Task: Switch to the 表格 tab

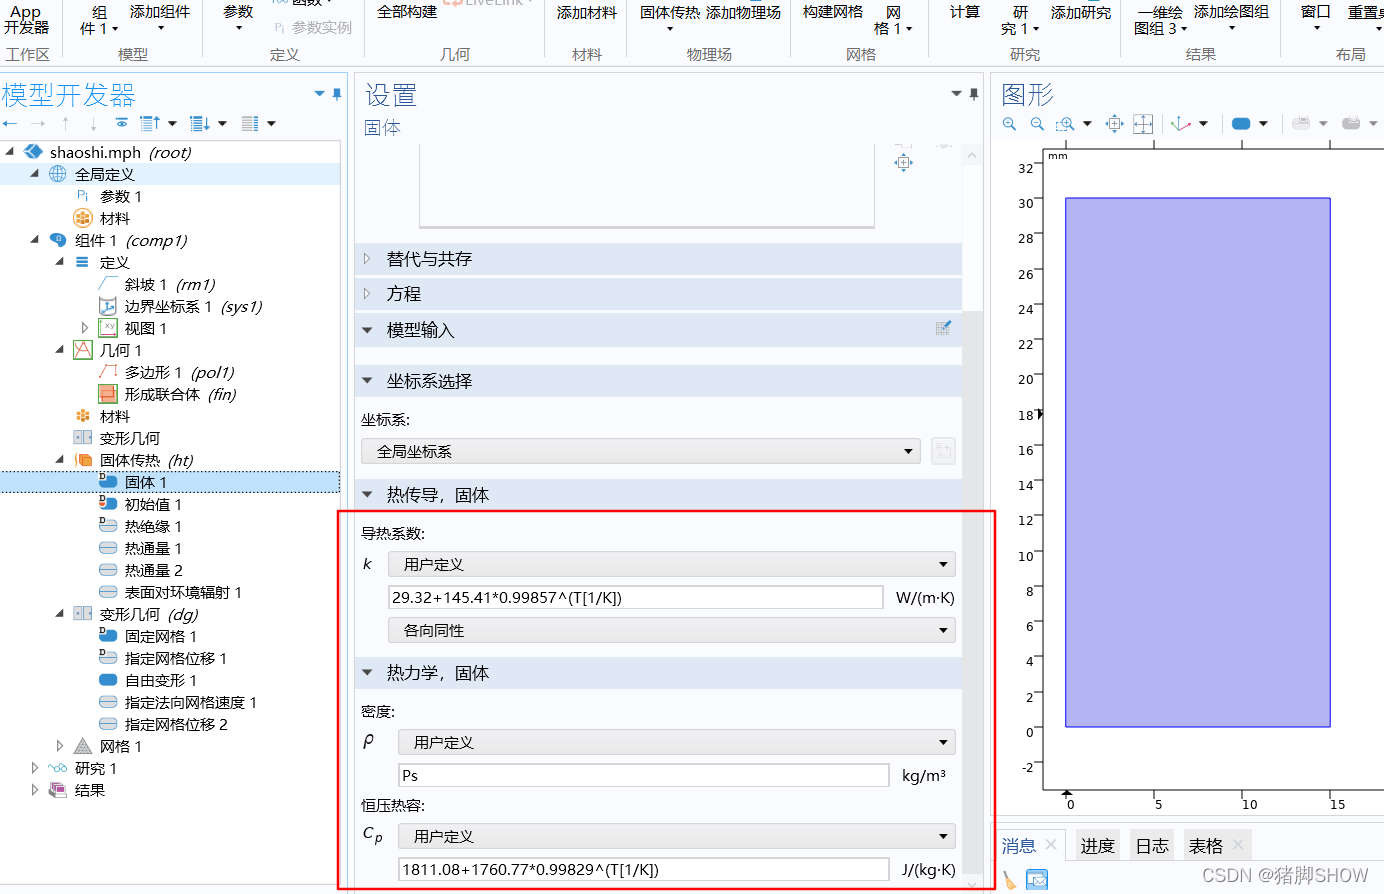Action: tap(1206, 846)
